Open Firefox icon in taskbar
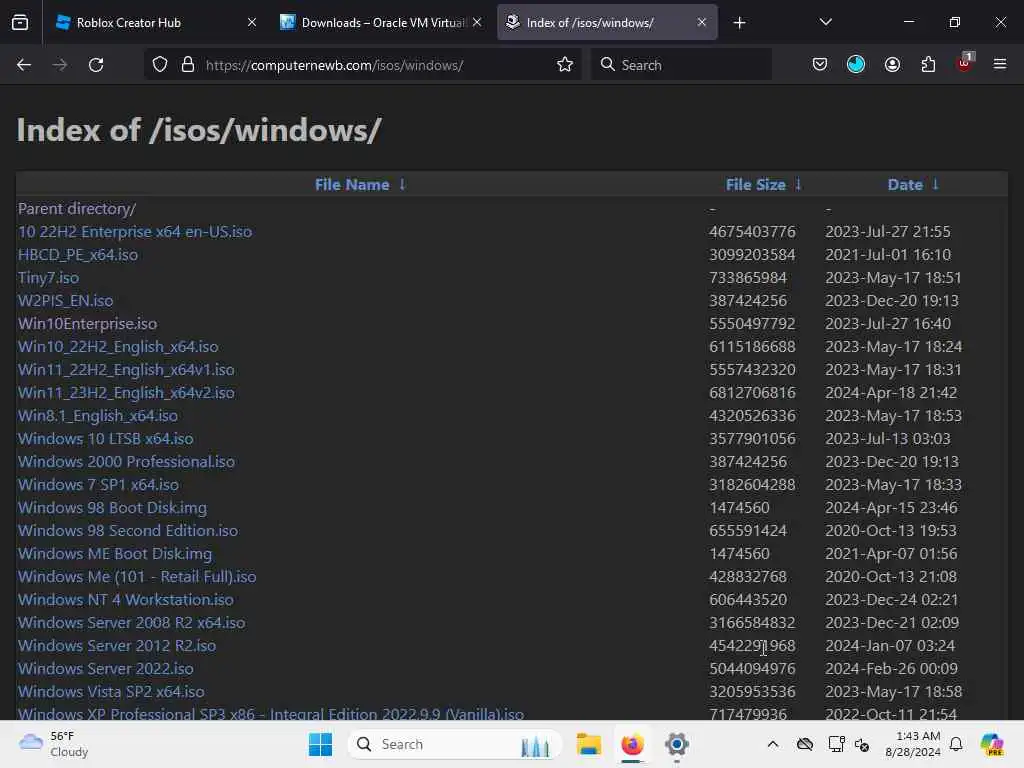1024x768 pixels. pos(632,744)
